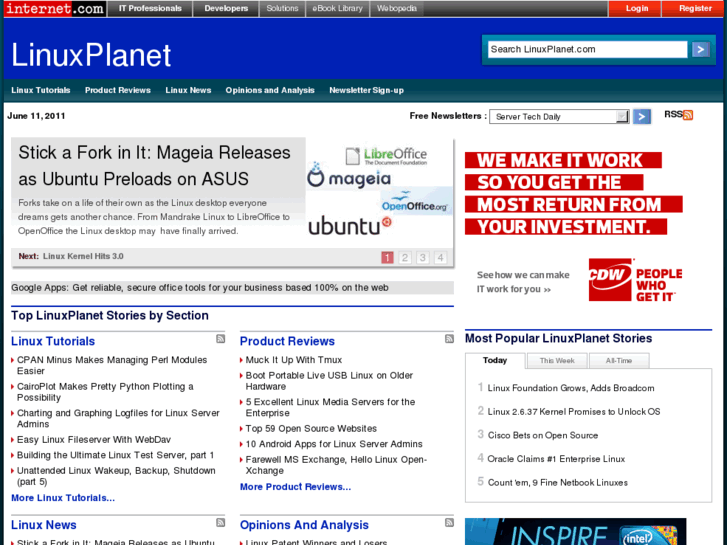Click the mageia logo image
Image resolution: width=727 pixels, height=545 pixels.
tap(349, 177)
